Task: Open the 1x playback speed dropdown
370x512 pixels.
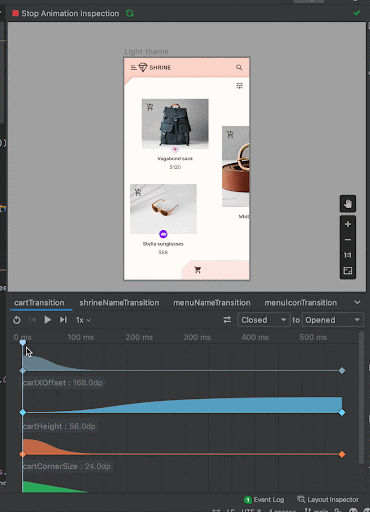Action: point(83,320)
